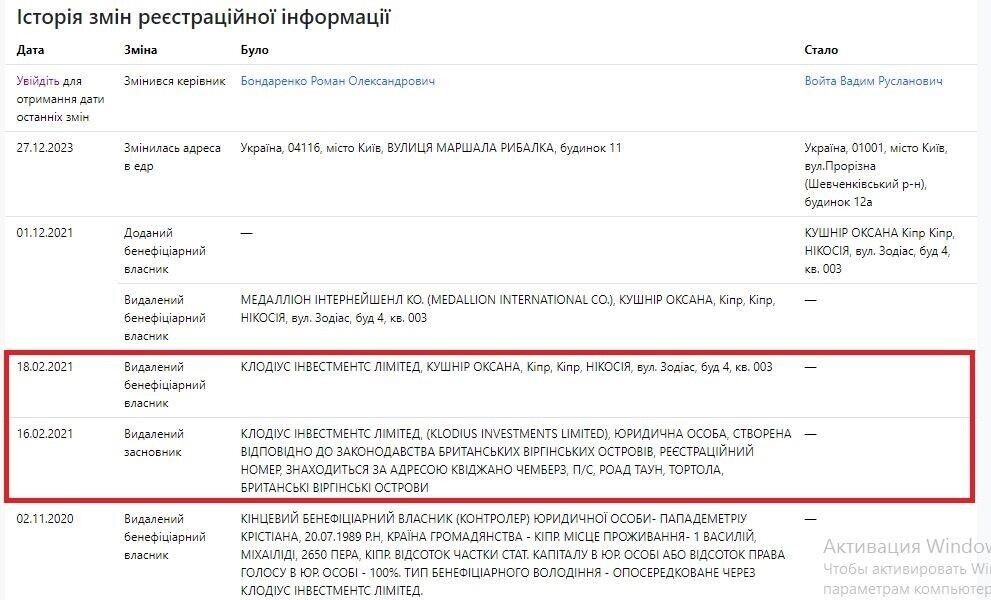Click the page heading 'Історія змін реєстраційної інформації'
The width and height of the screenshot is (991, 600).
[x=203, y=17]
